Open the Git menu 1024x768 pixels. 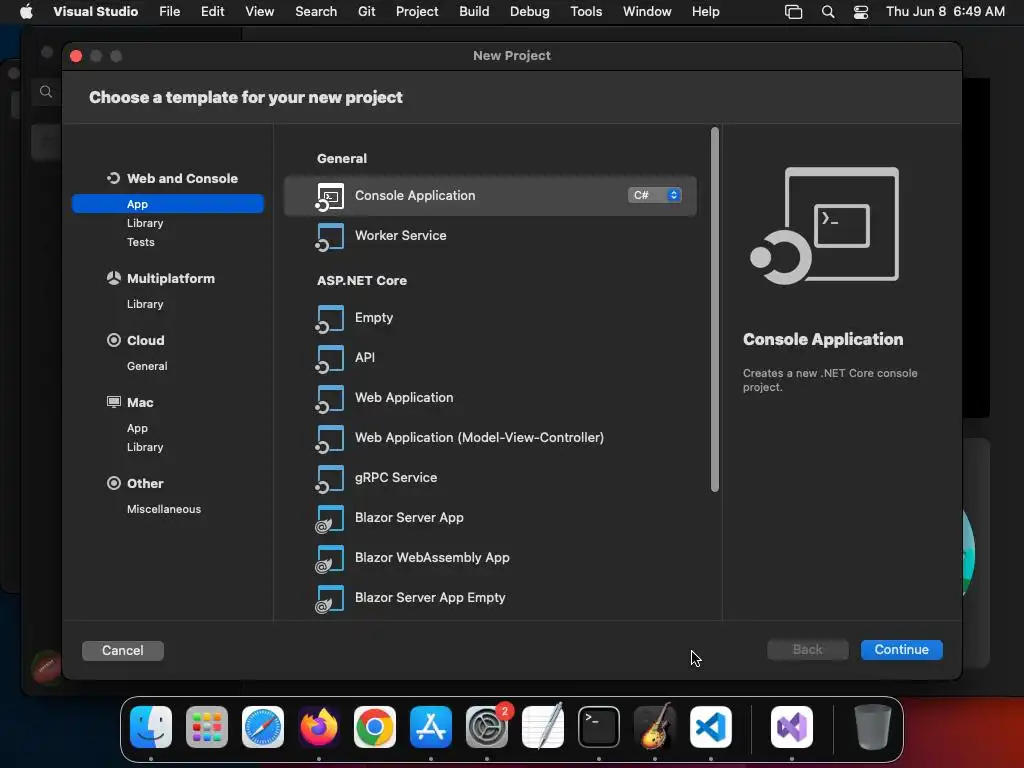366,11
